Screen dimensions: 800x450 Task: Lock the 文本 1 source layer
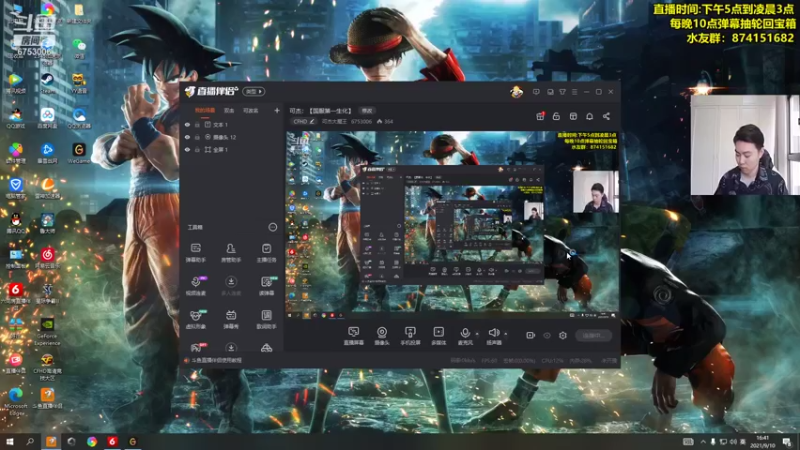(x=197, y=124)
